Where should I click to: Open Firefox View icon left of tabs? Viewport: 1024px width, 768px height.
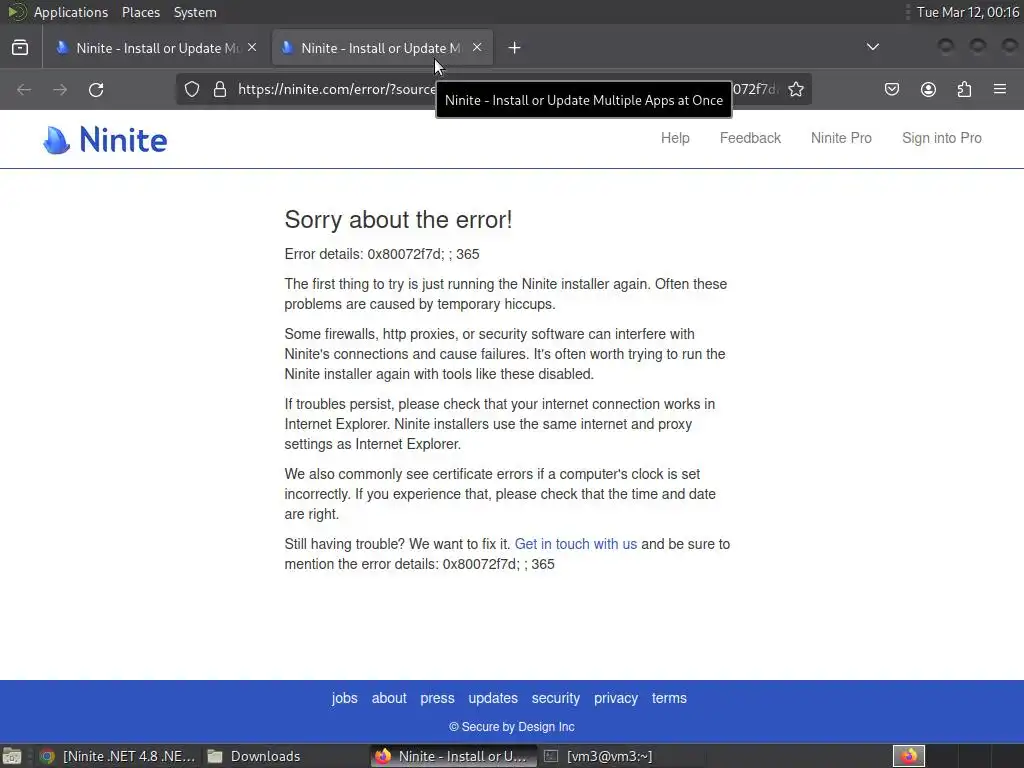(20, 48)
